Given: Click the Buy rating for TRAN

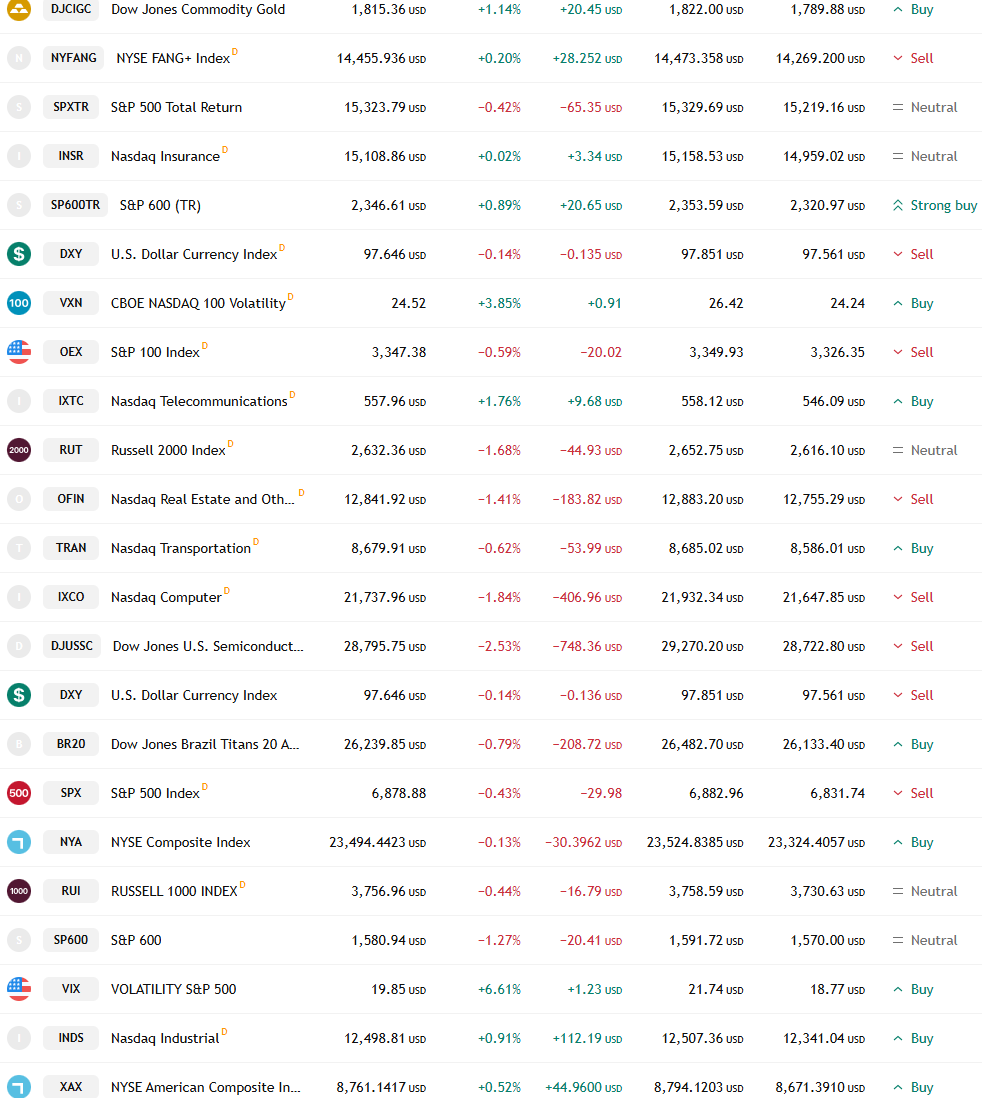Looking at the screenshot, I should 913,549.
